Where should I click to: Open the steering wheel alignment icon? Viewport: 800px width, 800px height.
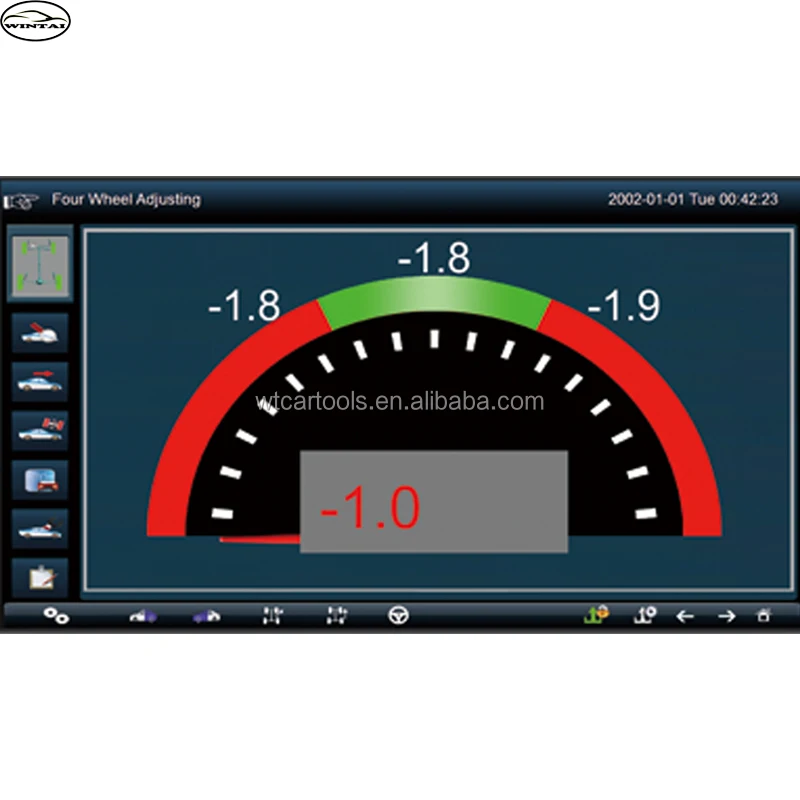[x=398, y=617]
